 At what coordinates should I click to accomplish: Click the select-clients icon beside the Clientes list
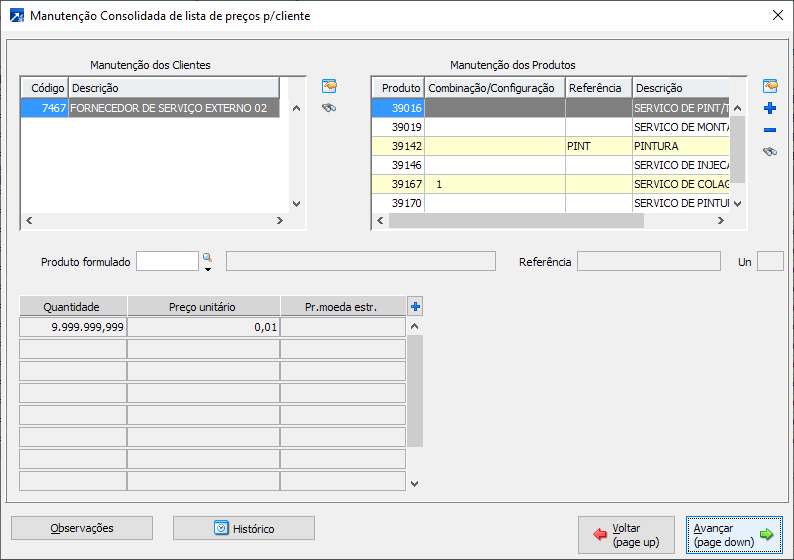(x=328, y=86)
